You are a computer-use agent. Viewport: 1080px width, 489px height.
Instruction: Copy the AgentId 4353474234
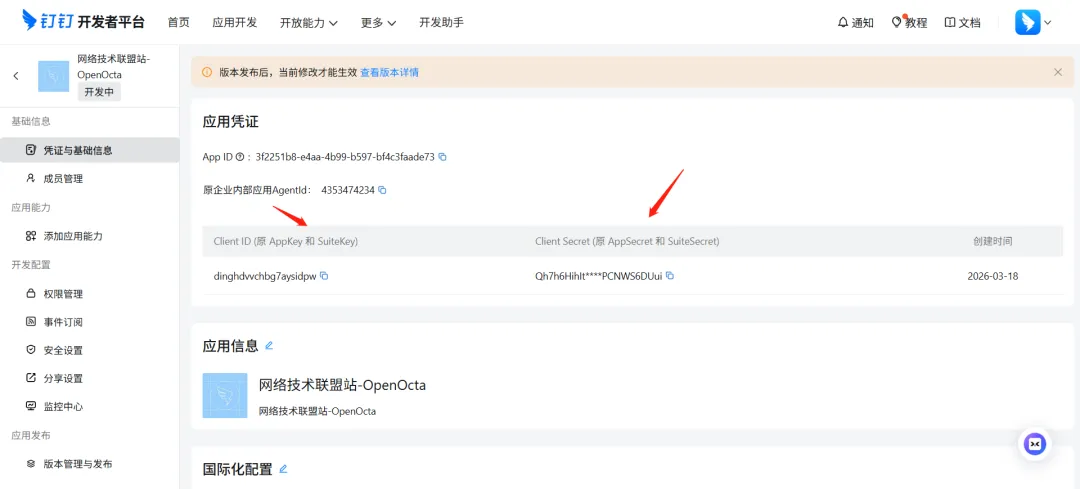click(x=382, y=190)
